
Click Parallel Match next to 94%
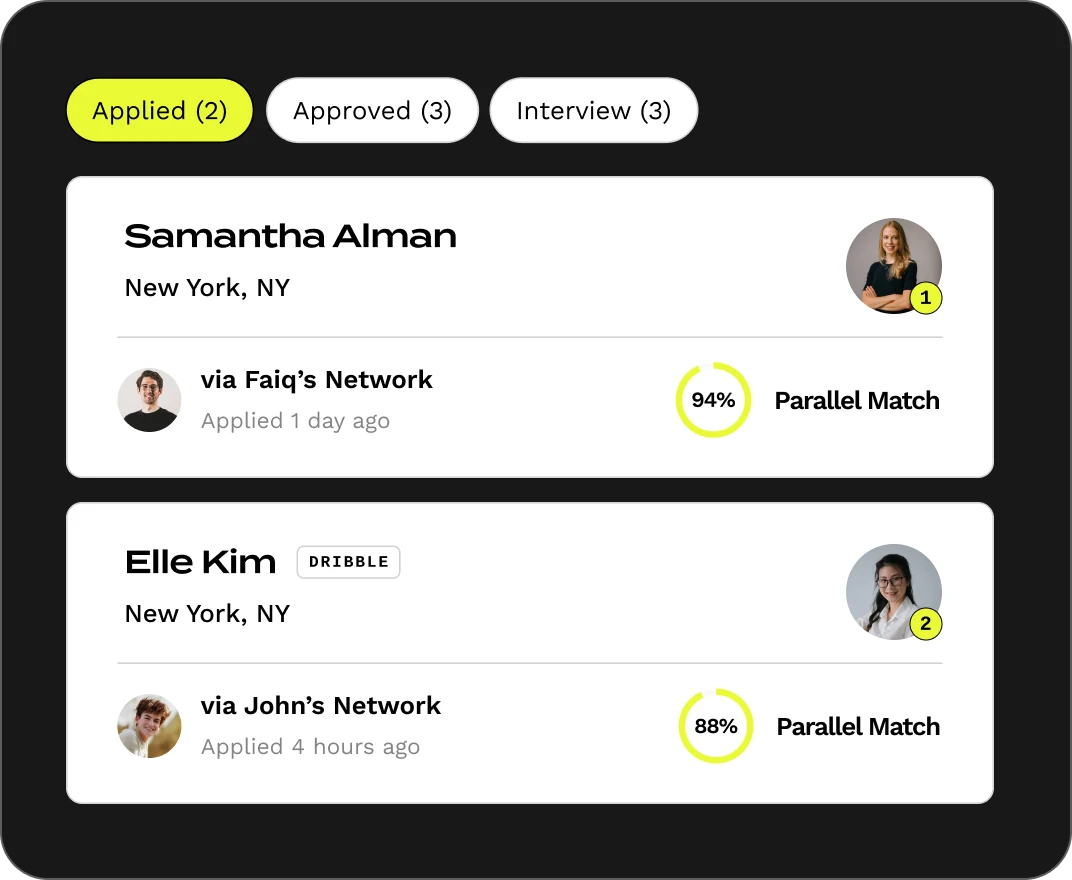[x=857, y=401]
